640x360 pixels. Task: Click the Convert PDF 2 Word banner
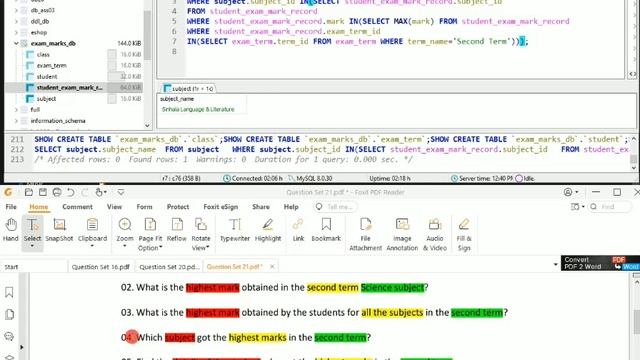600,263
